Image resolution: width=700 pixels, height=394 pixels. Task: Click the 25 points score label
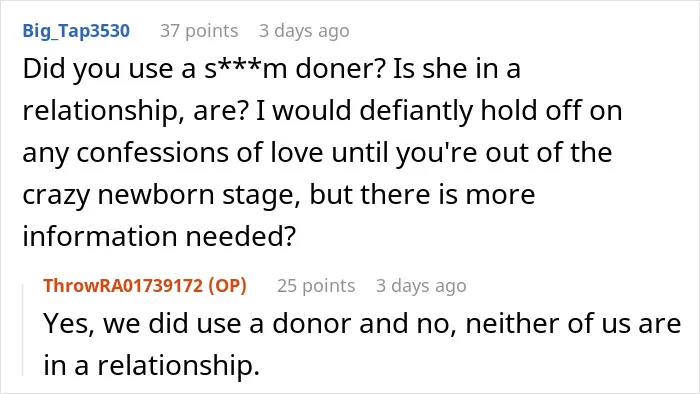[316, 286]
